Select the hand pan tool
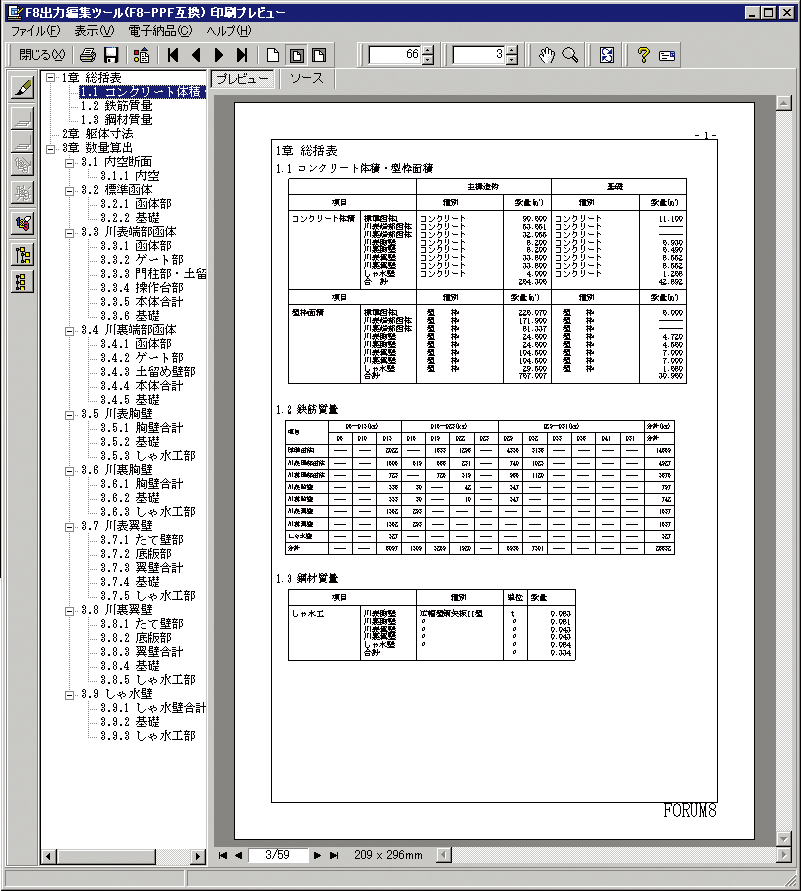Image resolution: width=801 pixels, height=891 pixels. point(546,55)
